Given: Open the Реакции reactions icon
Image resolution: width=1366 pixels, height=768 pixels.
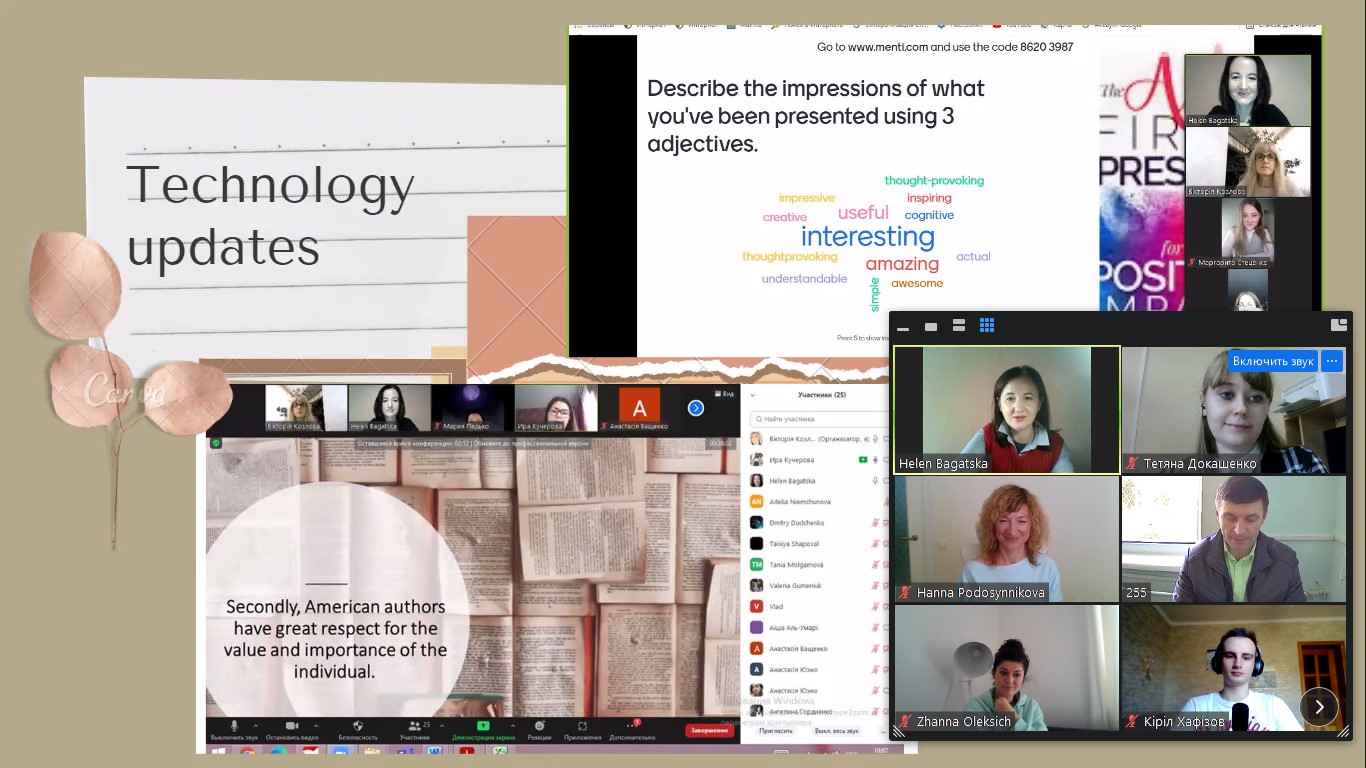Looking at the screenshot, I should pyautogui.click(x=539, y=726).
